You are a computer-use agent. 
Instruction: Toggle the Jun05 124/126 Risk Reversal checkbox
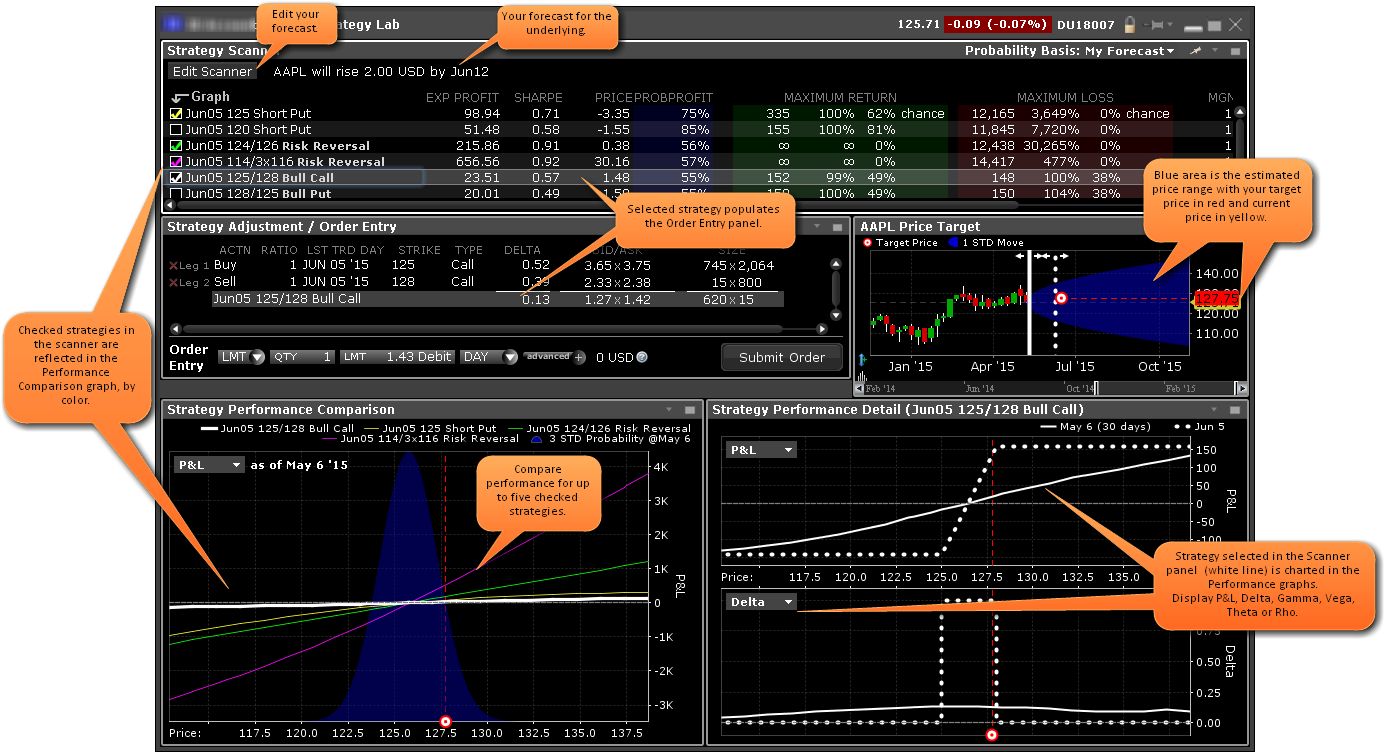[x=176, y=146]
